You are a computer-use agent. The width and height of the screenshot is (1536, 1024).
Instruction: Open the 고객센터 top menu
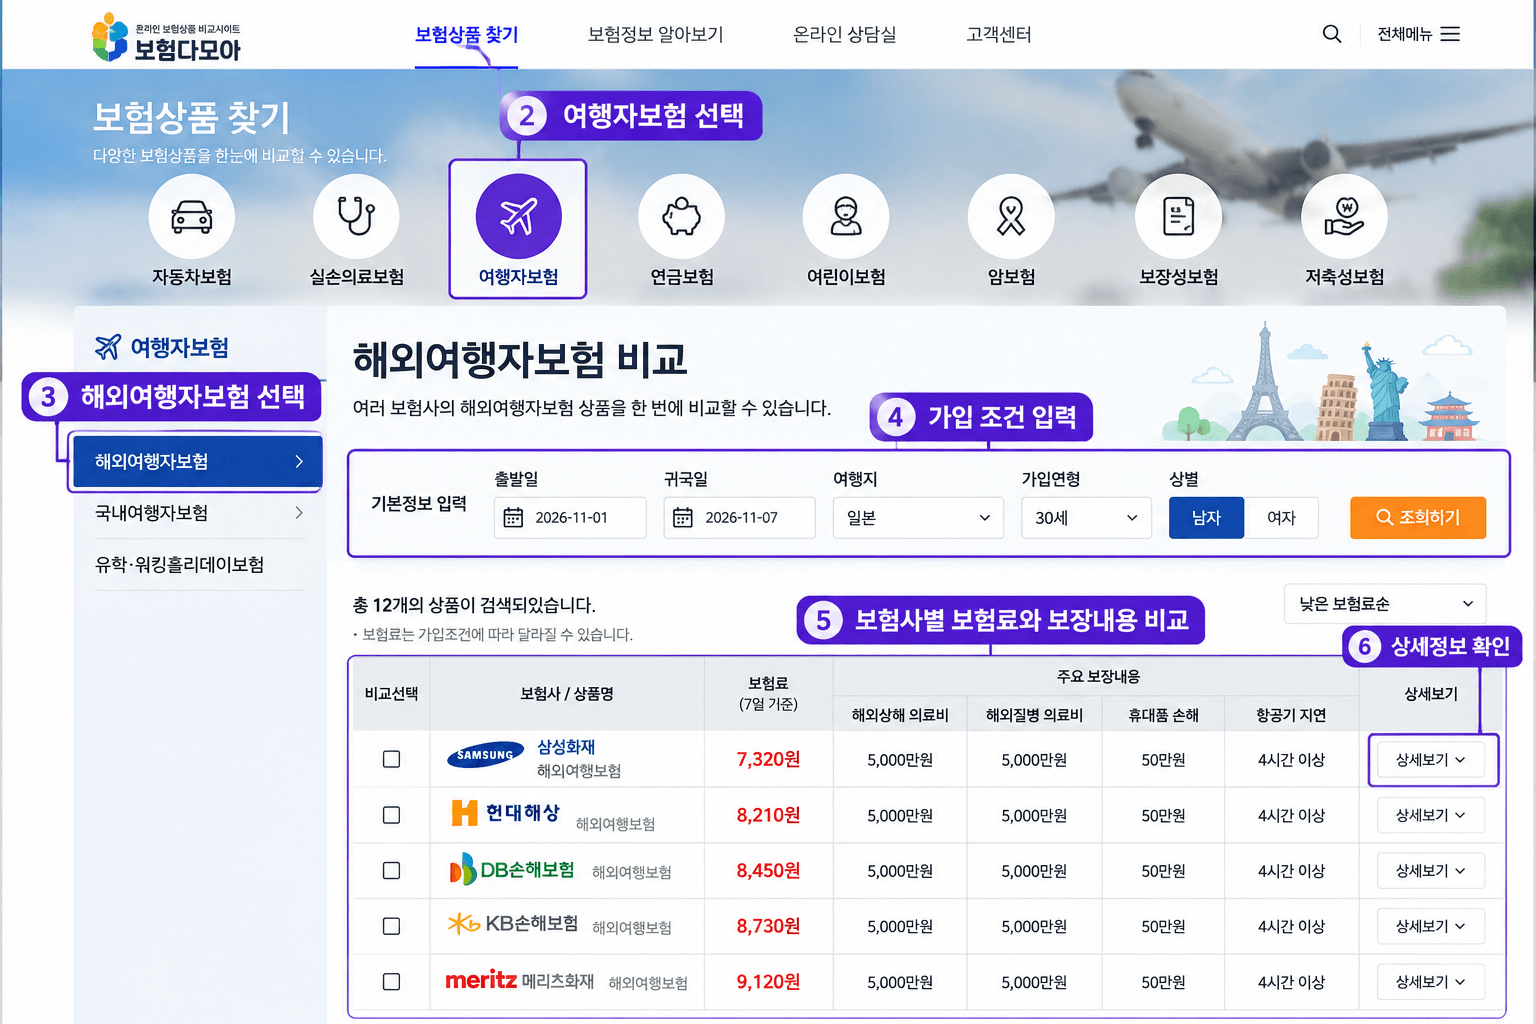998,34
